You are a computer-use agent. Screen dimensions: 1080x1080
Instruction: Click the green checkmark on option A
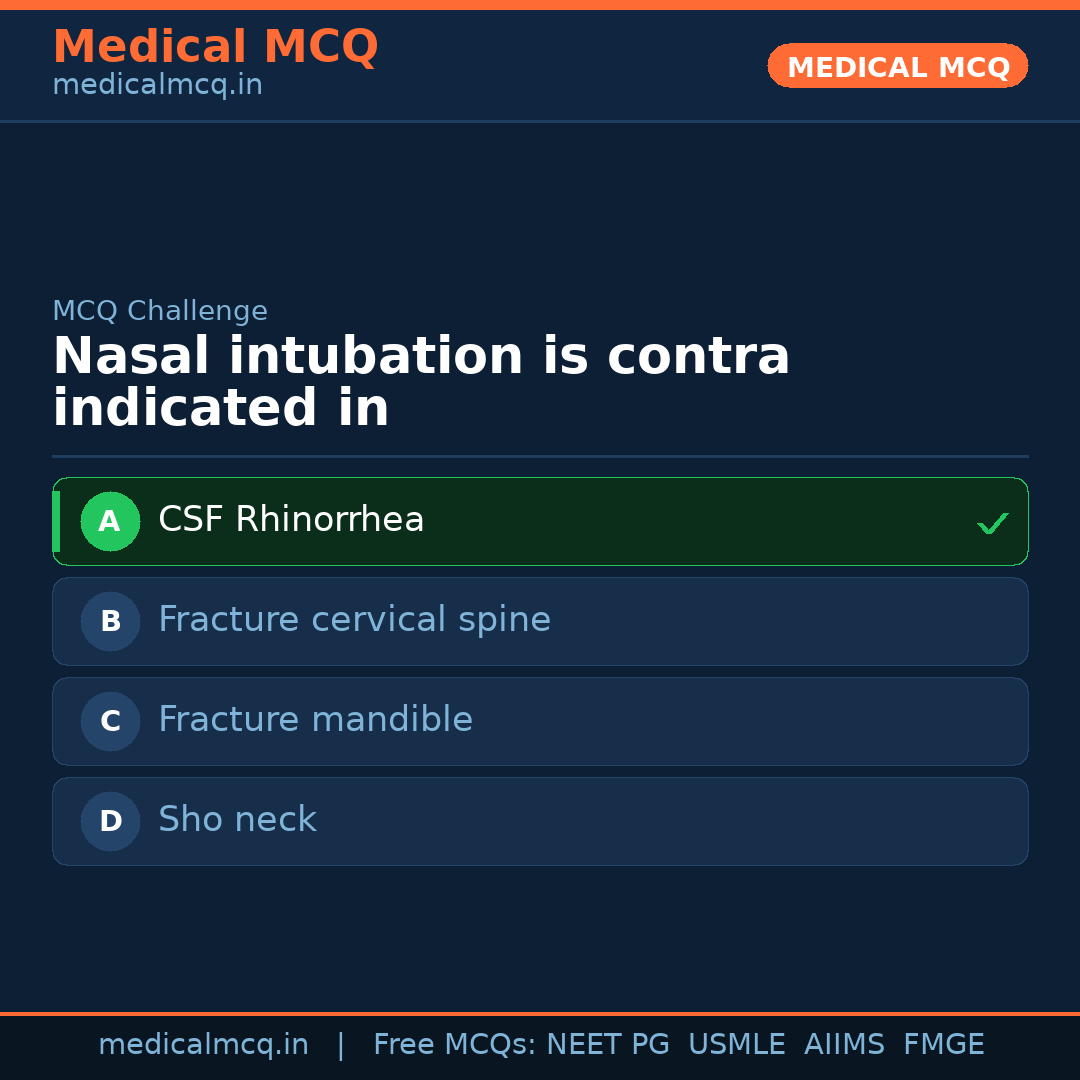(x=992, y=523)
